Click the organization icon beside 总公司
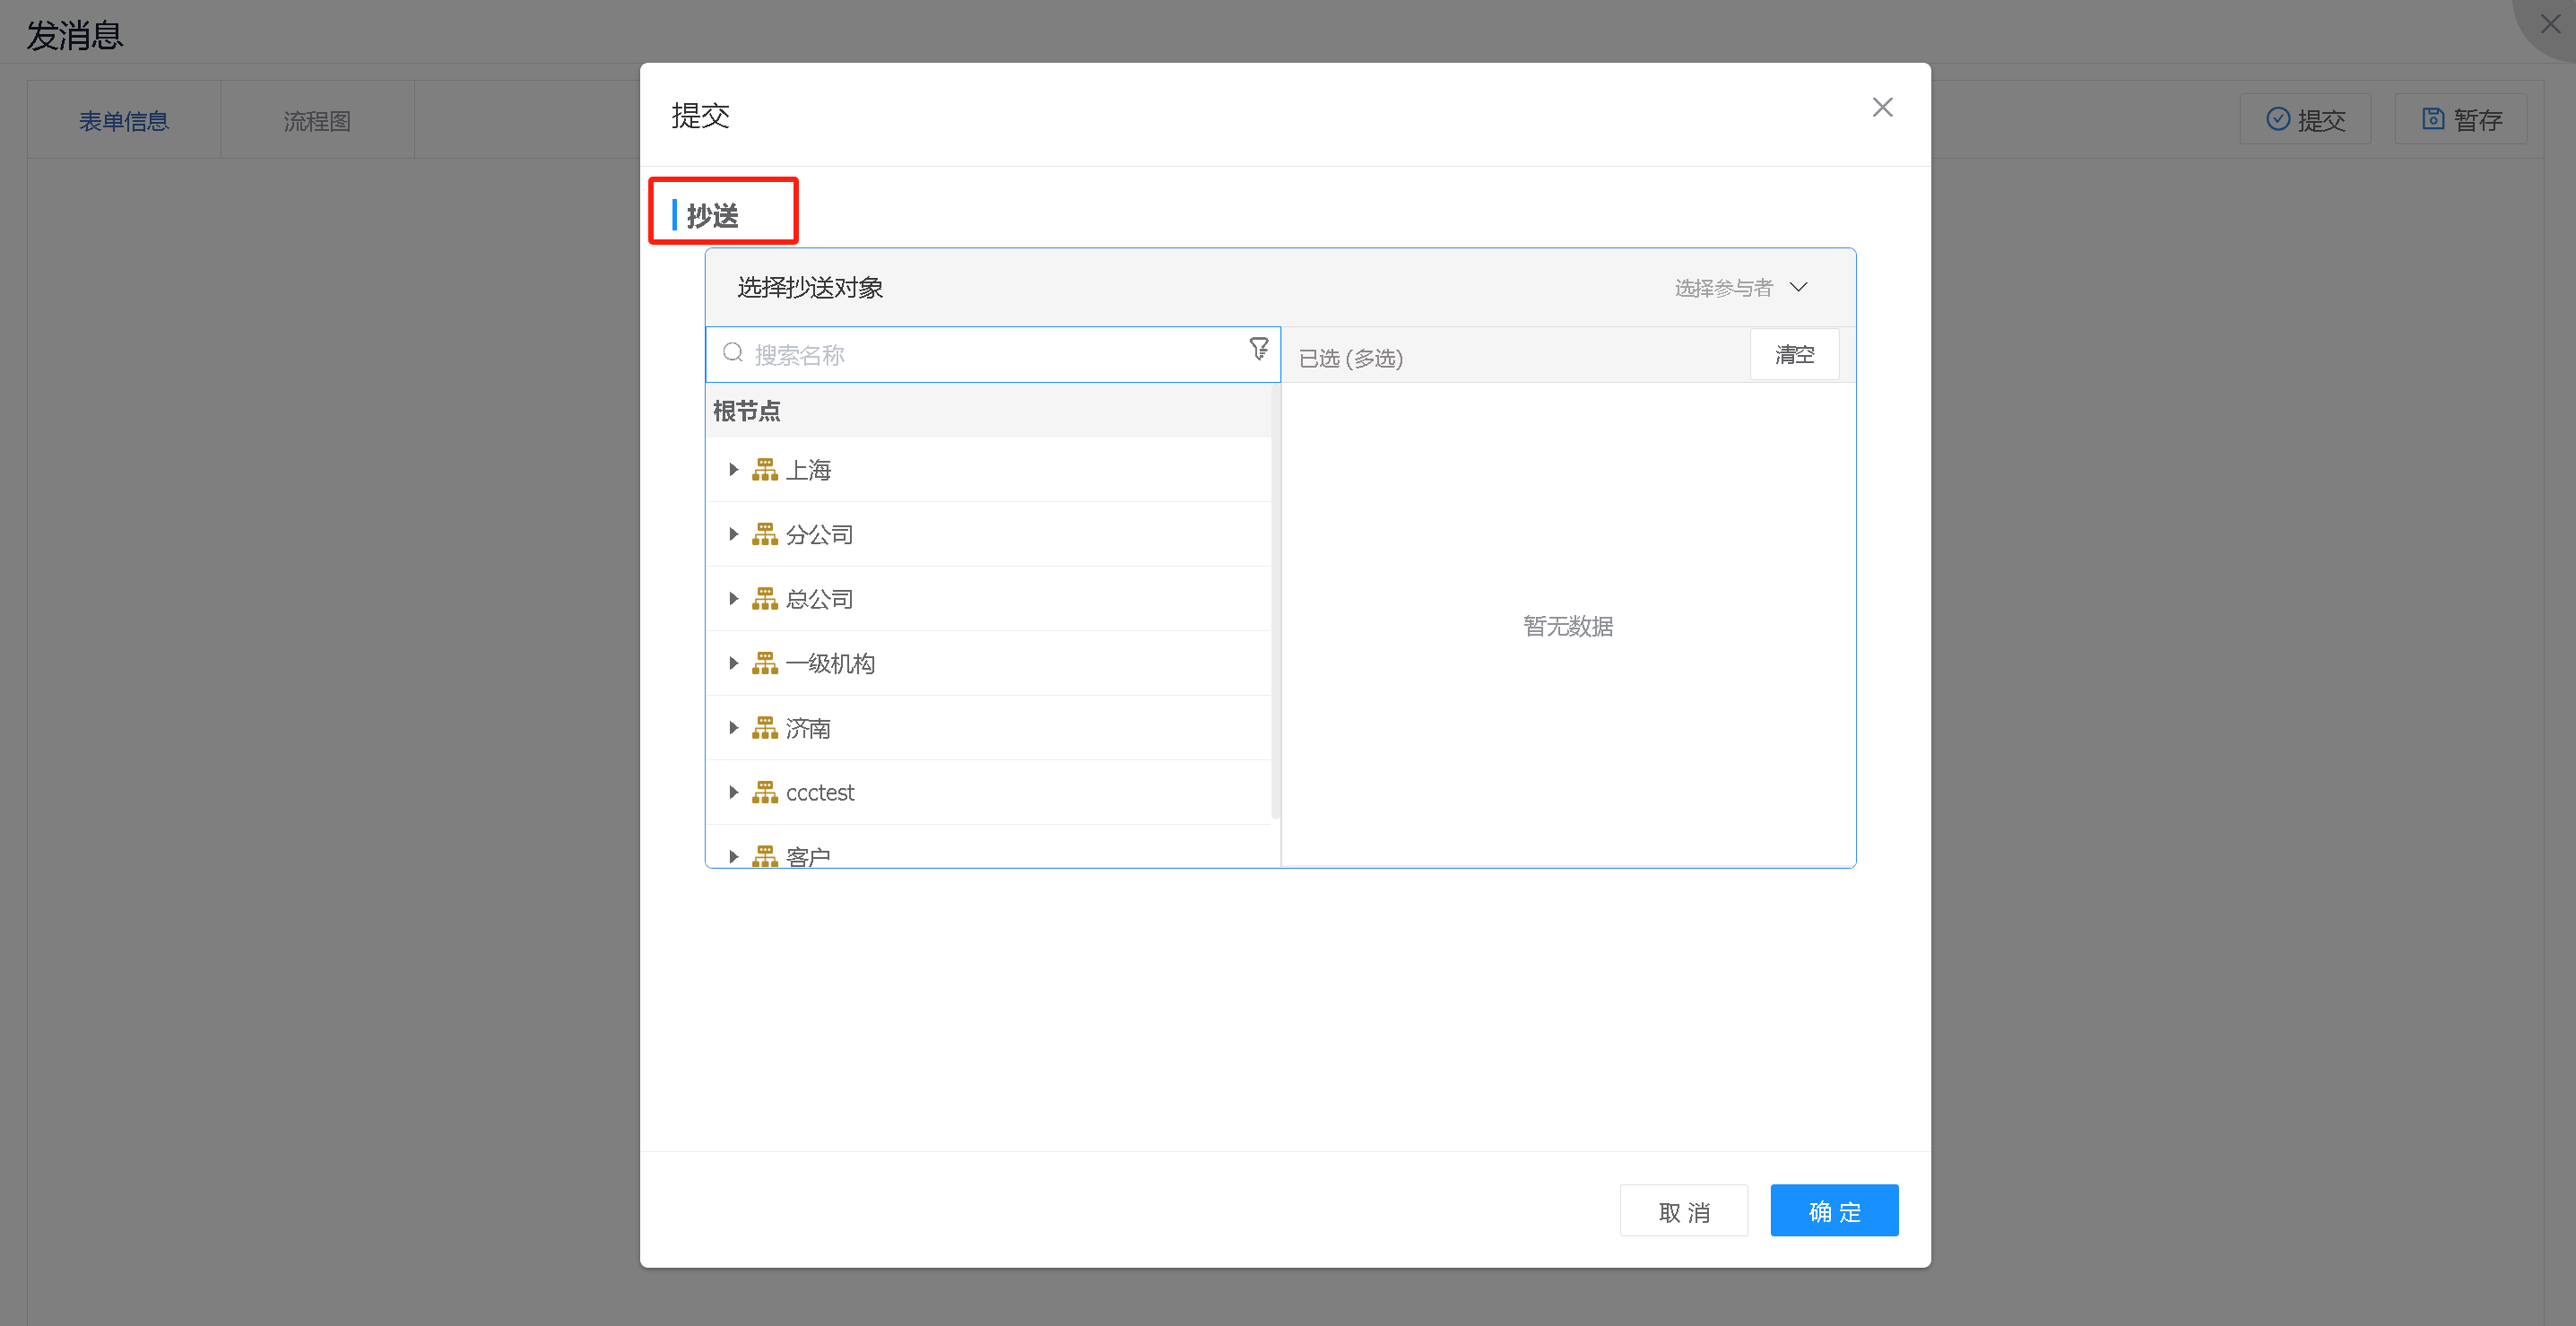The image size is (2576, 1326). 765,598
